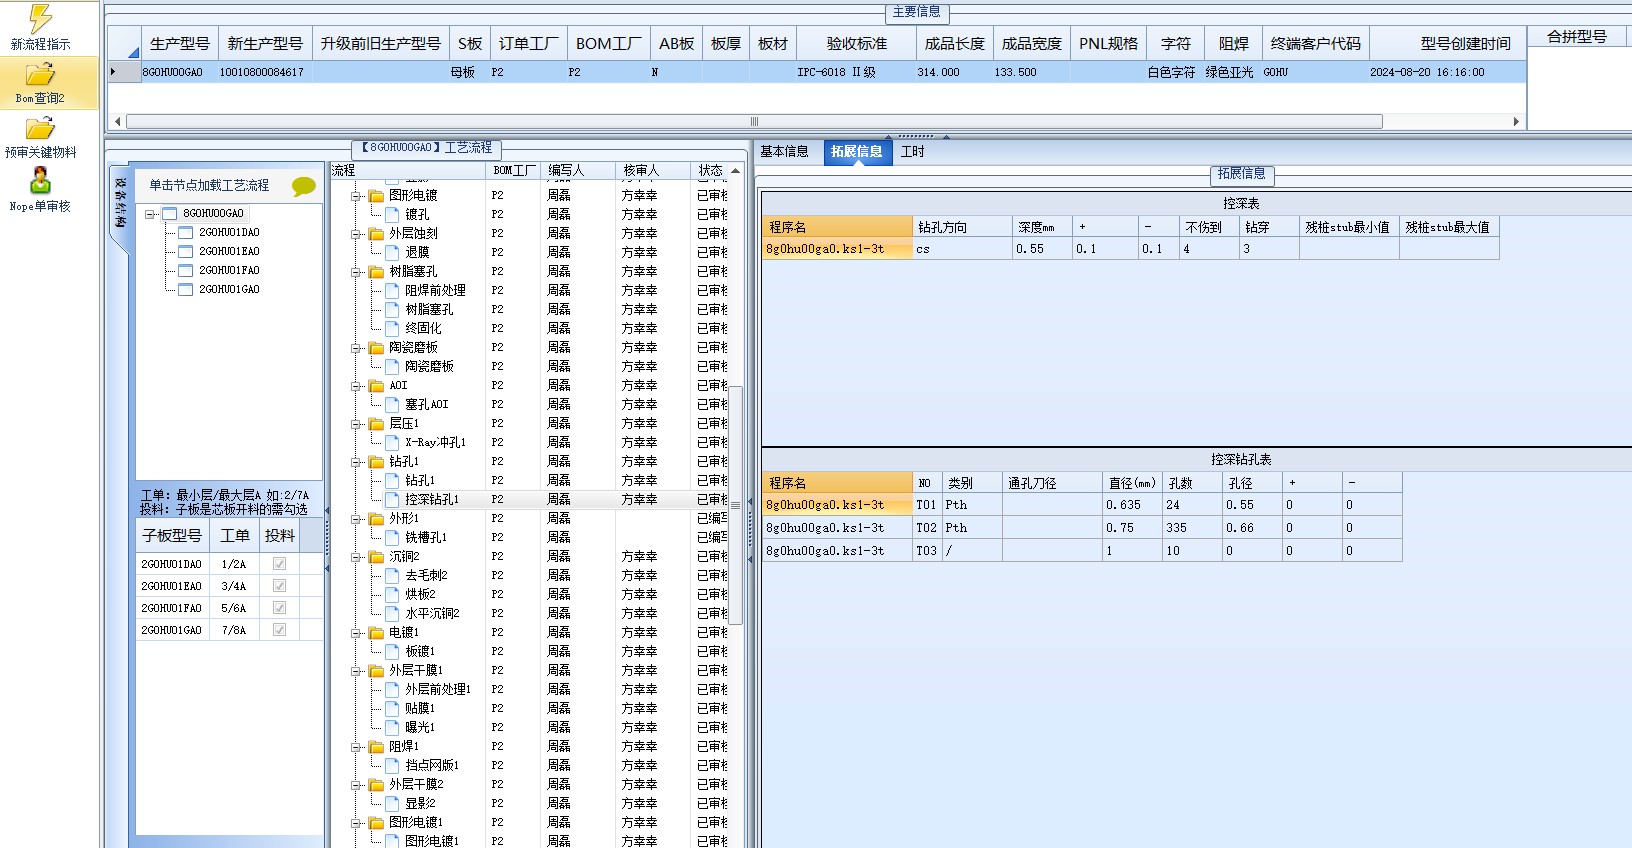Toggle 投料 checkbox for 2G0HU01EA0

(x=279, y=586)
